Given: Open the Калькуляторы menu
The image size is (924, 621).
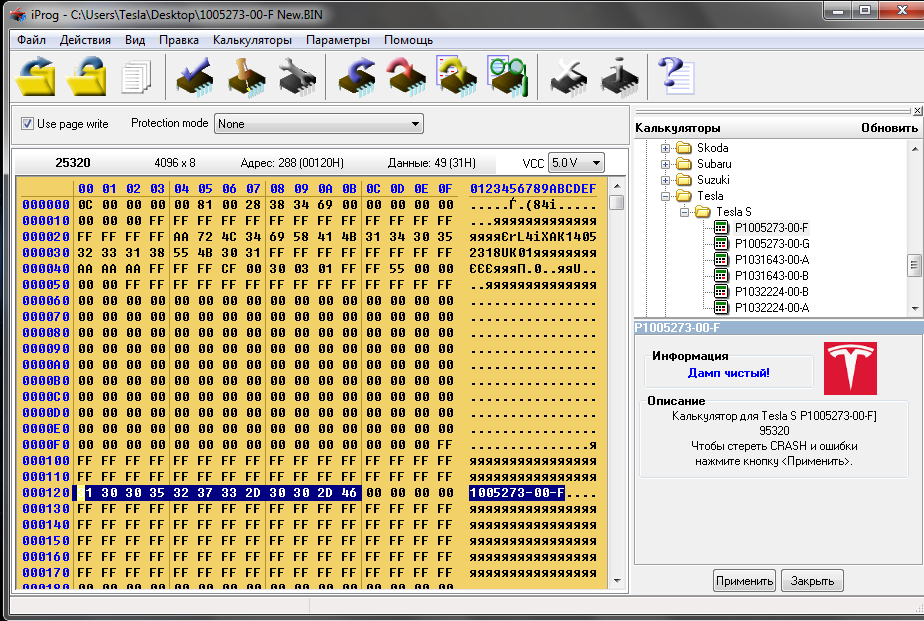Looking at the screenshot, I should (252, 39).
